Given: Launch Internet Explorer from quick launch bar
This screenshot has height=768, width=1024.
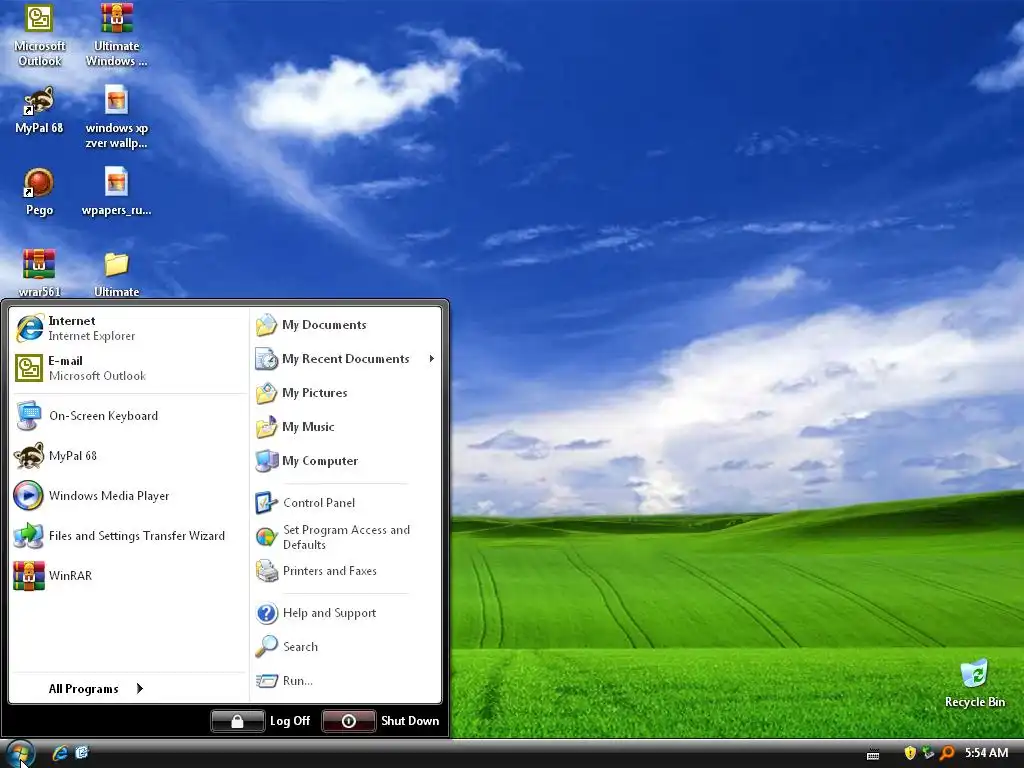Looking at the screenshot, I should (x=60, y=753).
